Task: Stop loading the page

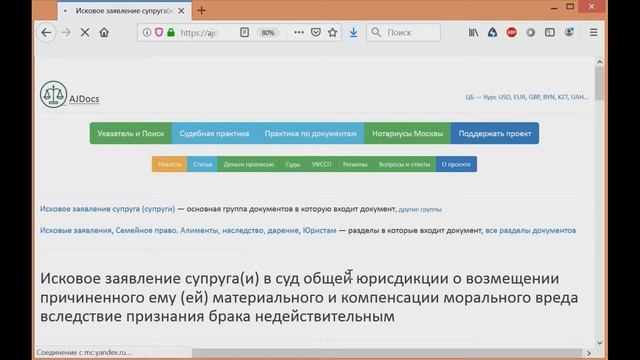Action: tap(85, 32)
